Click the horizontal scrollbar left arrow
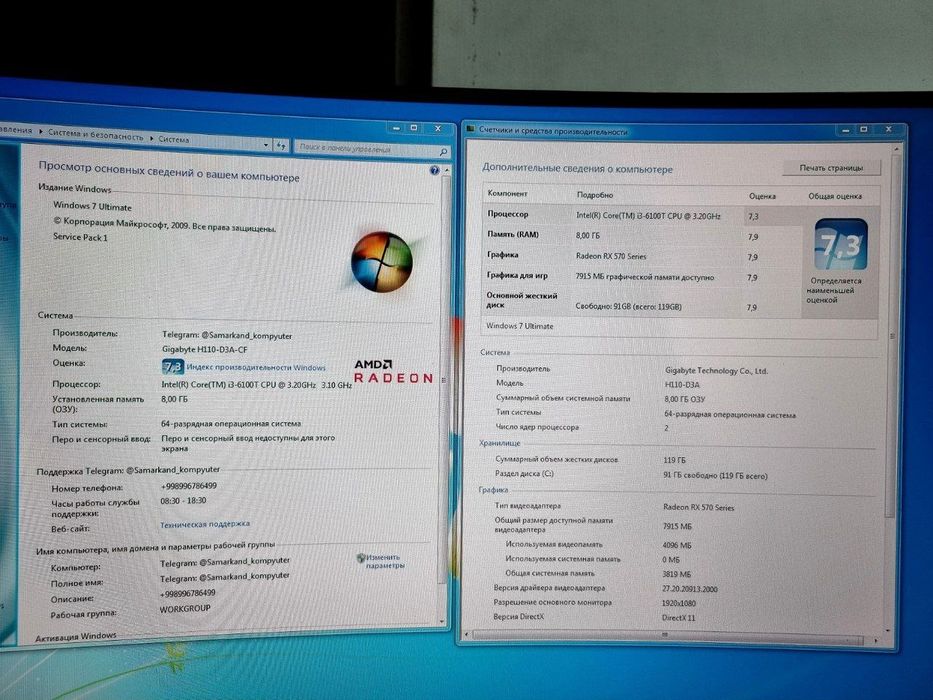933x700 pixels. (468, 634)
